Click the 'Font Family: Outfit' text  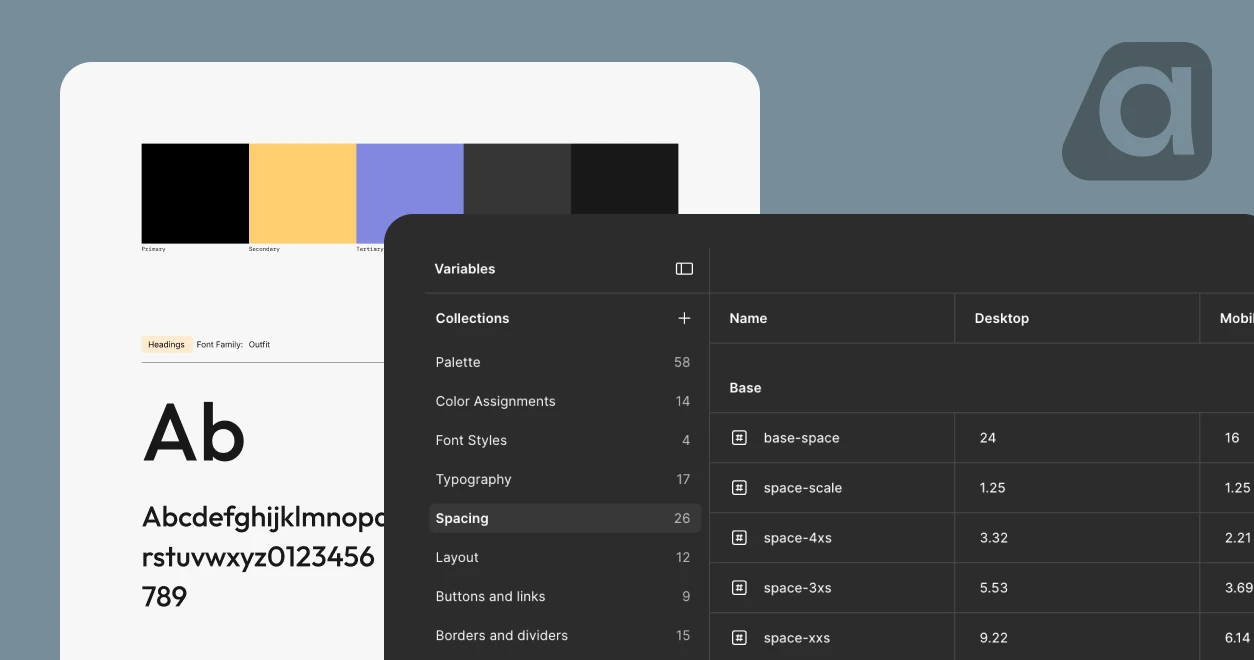(233, 344)
